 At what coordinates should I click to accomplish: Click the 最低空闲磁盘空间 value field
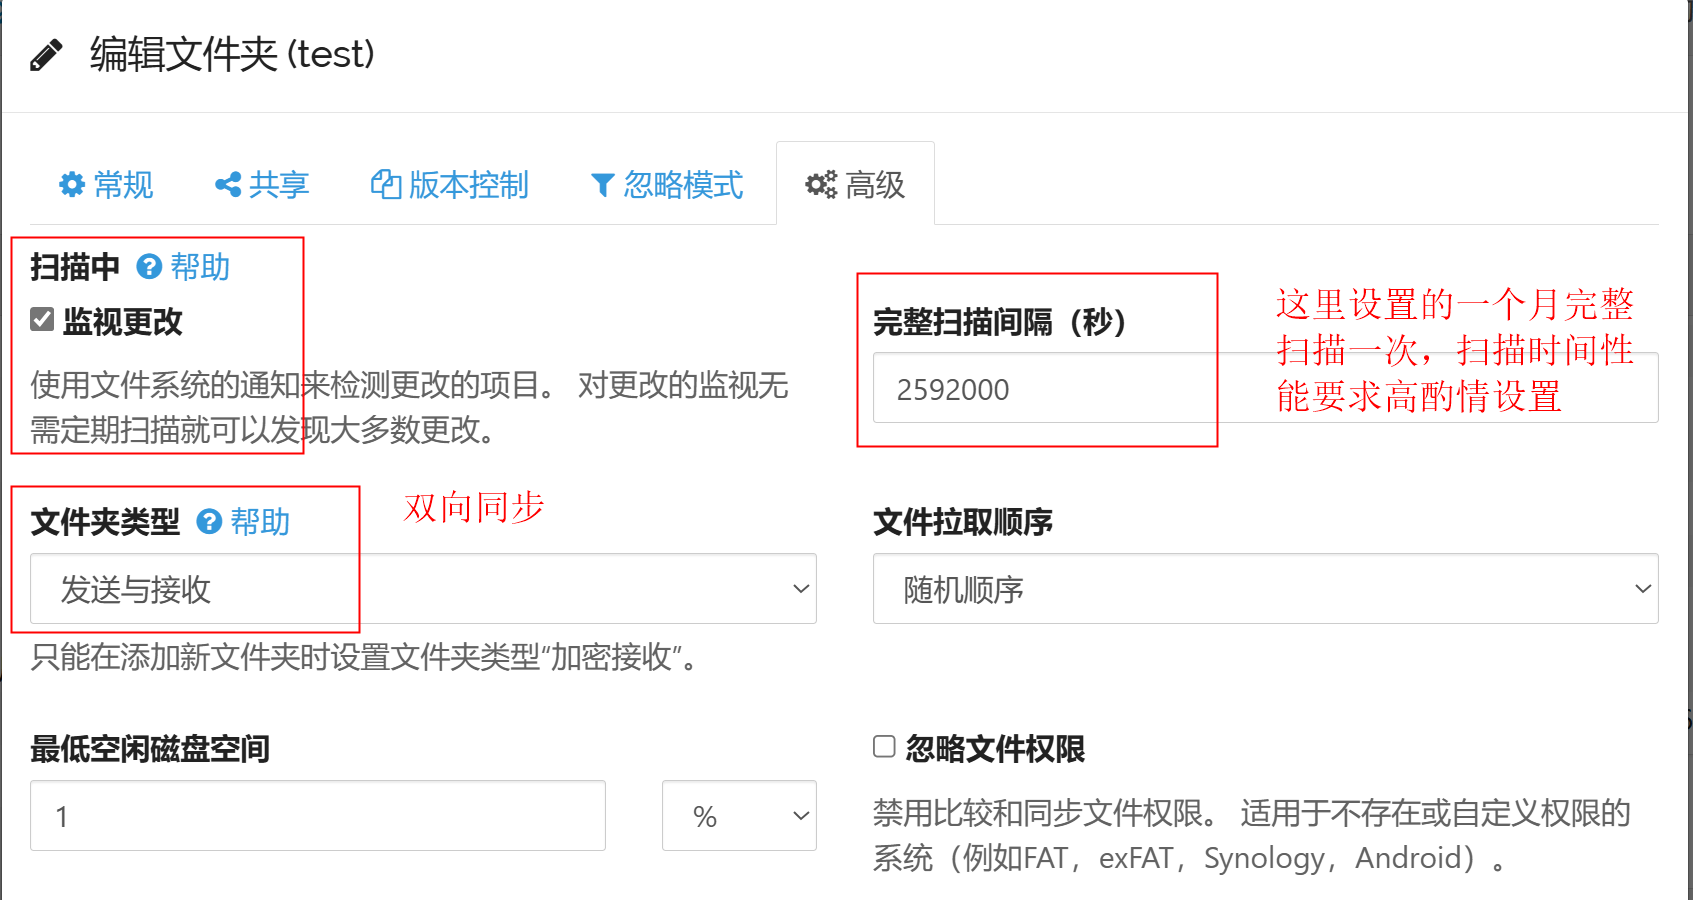(x=318, y=816)
